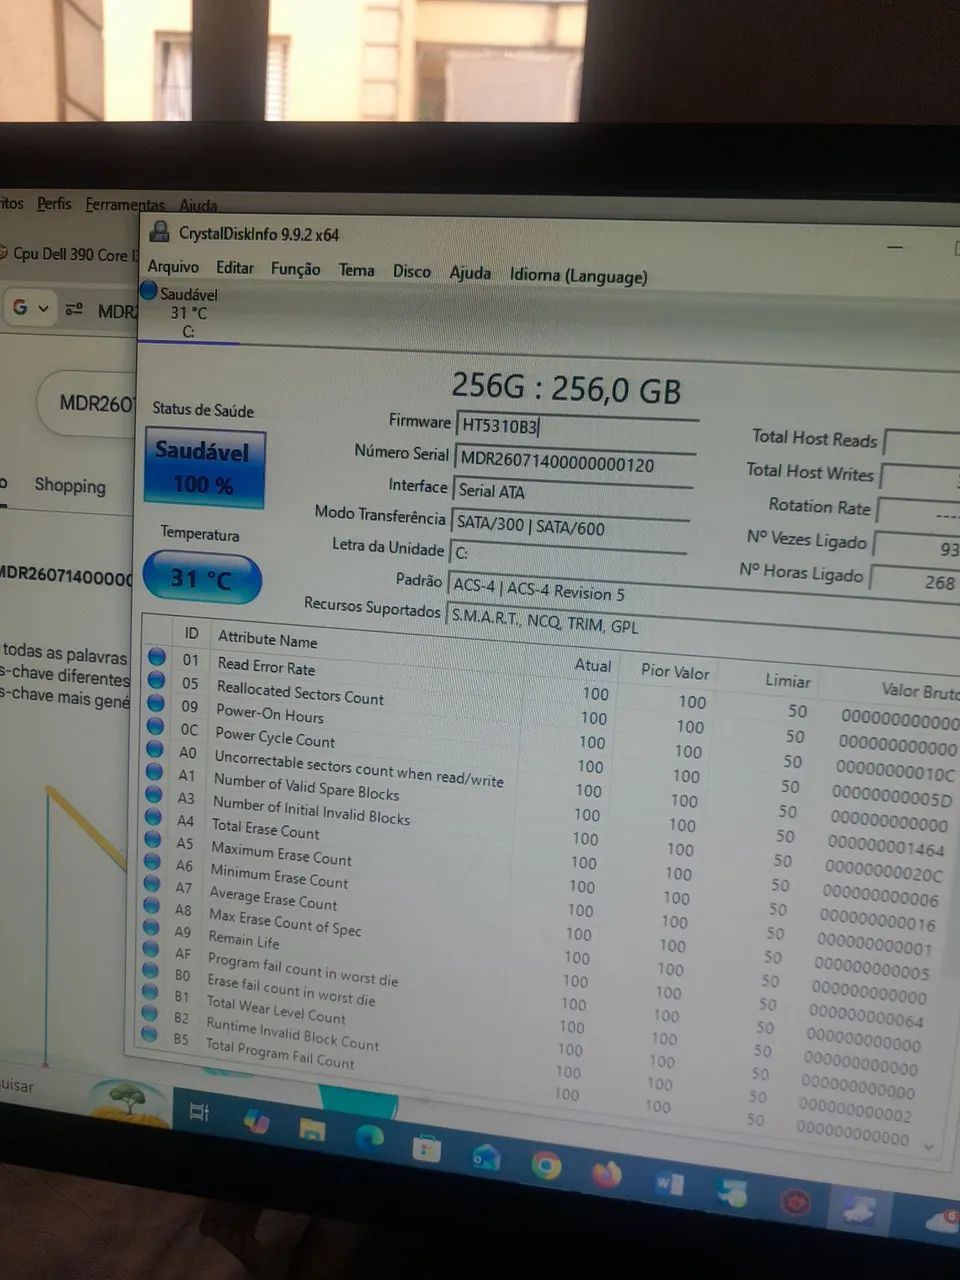960x1280 pixels.
Task: Open the Task View taskbar icon
Action: point(199,1112)
